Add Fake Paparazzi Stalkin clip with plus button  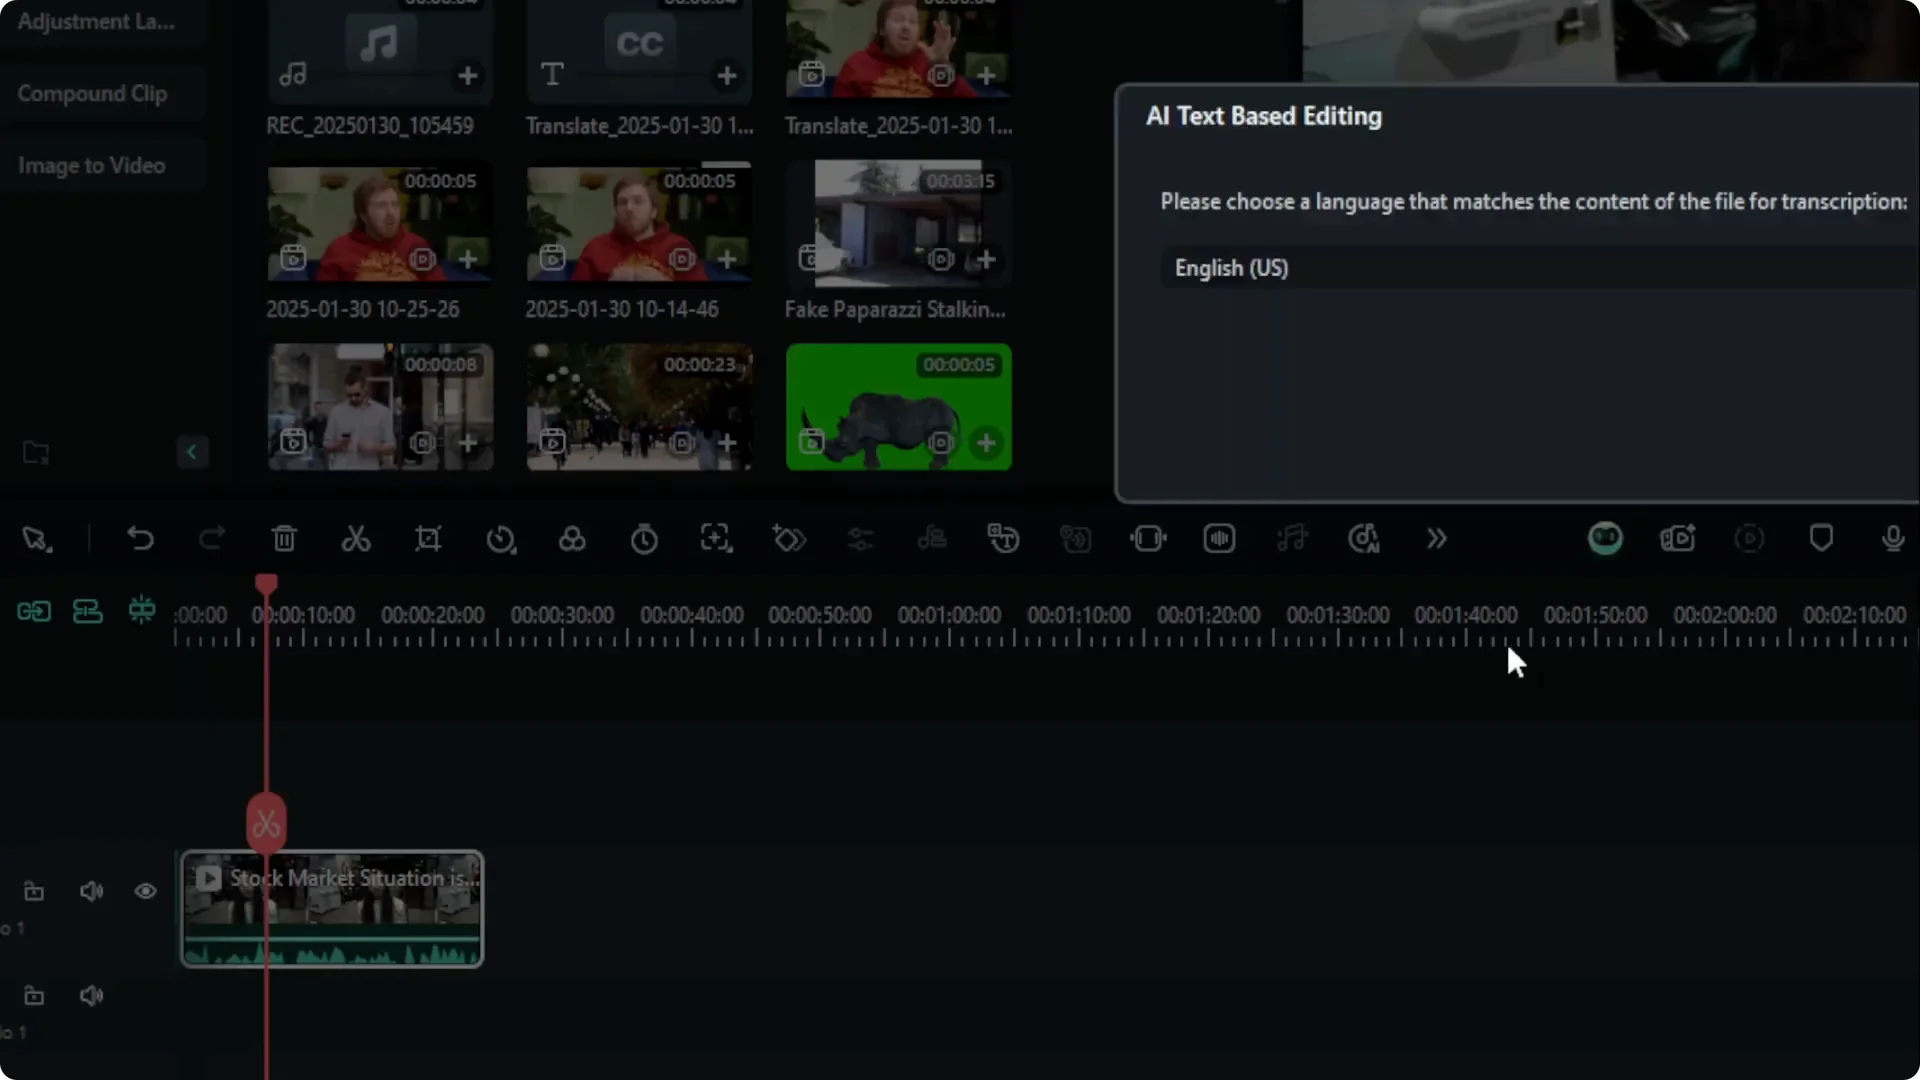pos(986,259)
